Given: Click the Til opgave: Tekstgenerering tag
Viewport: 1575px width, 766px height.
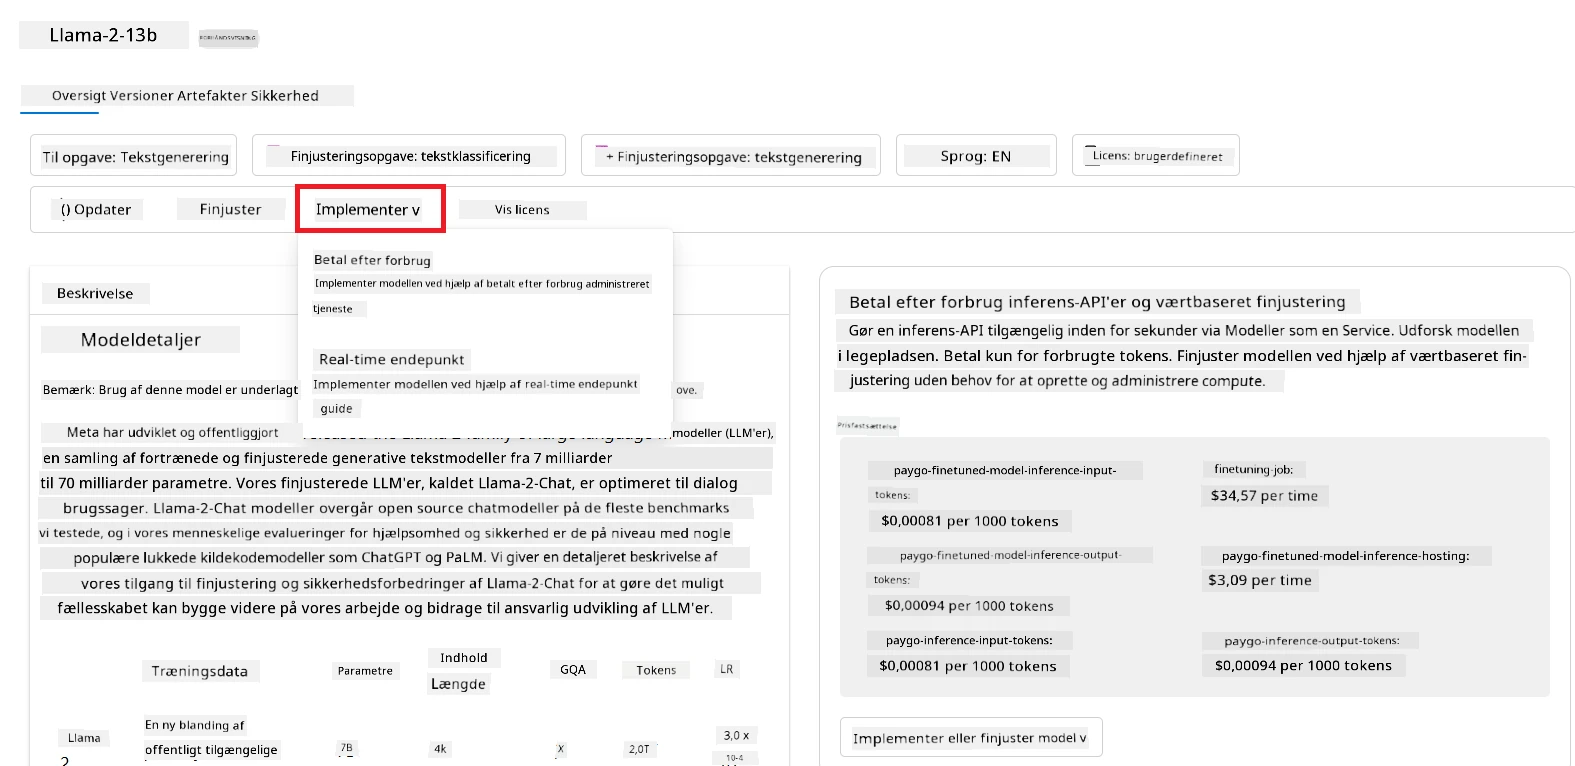Looking at the screenshot, I should [134, 156].
